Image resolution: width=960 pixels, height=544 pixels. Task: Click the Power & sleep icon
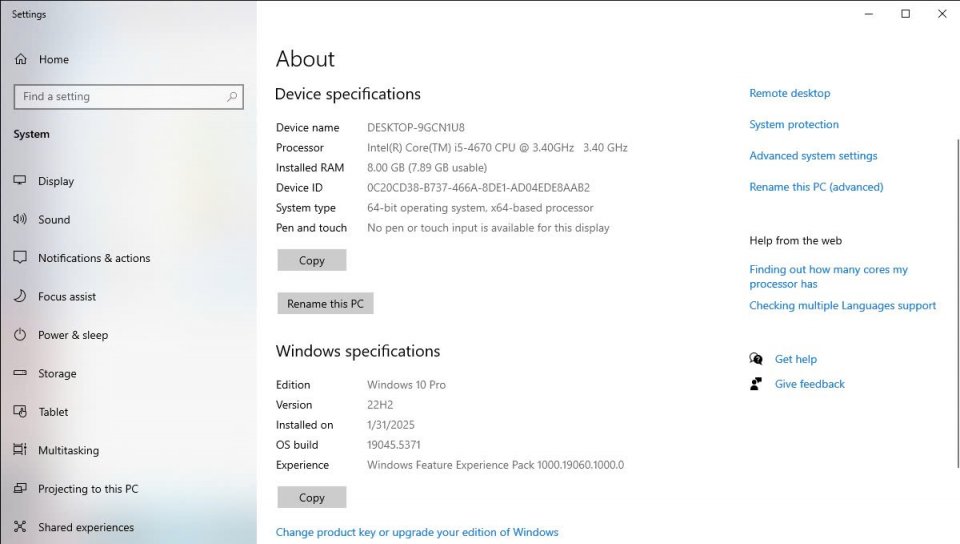pyautogui.click(x=20, y=335)
